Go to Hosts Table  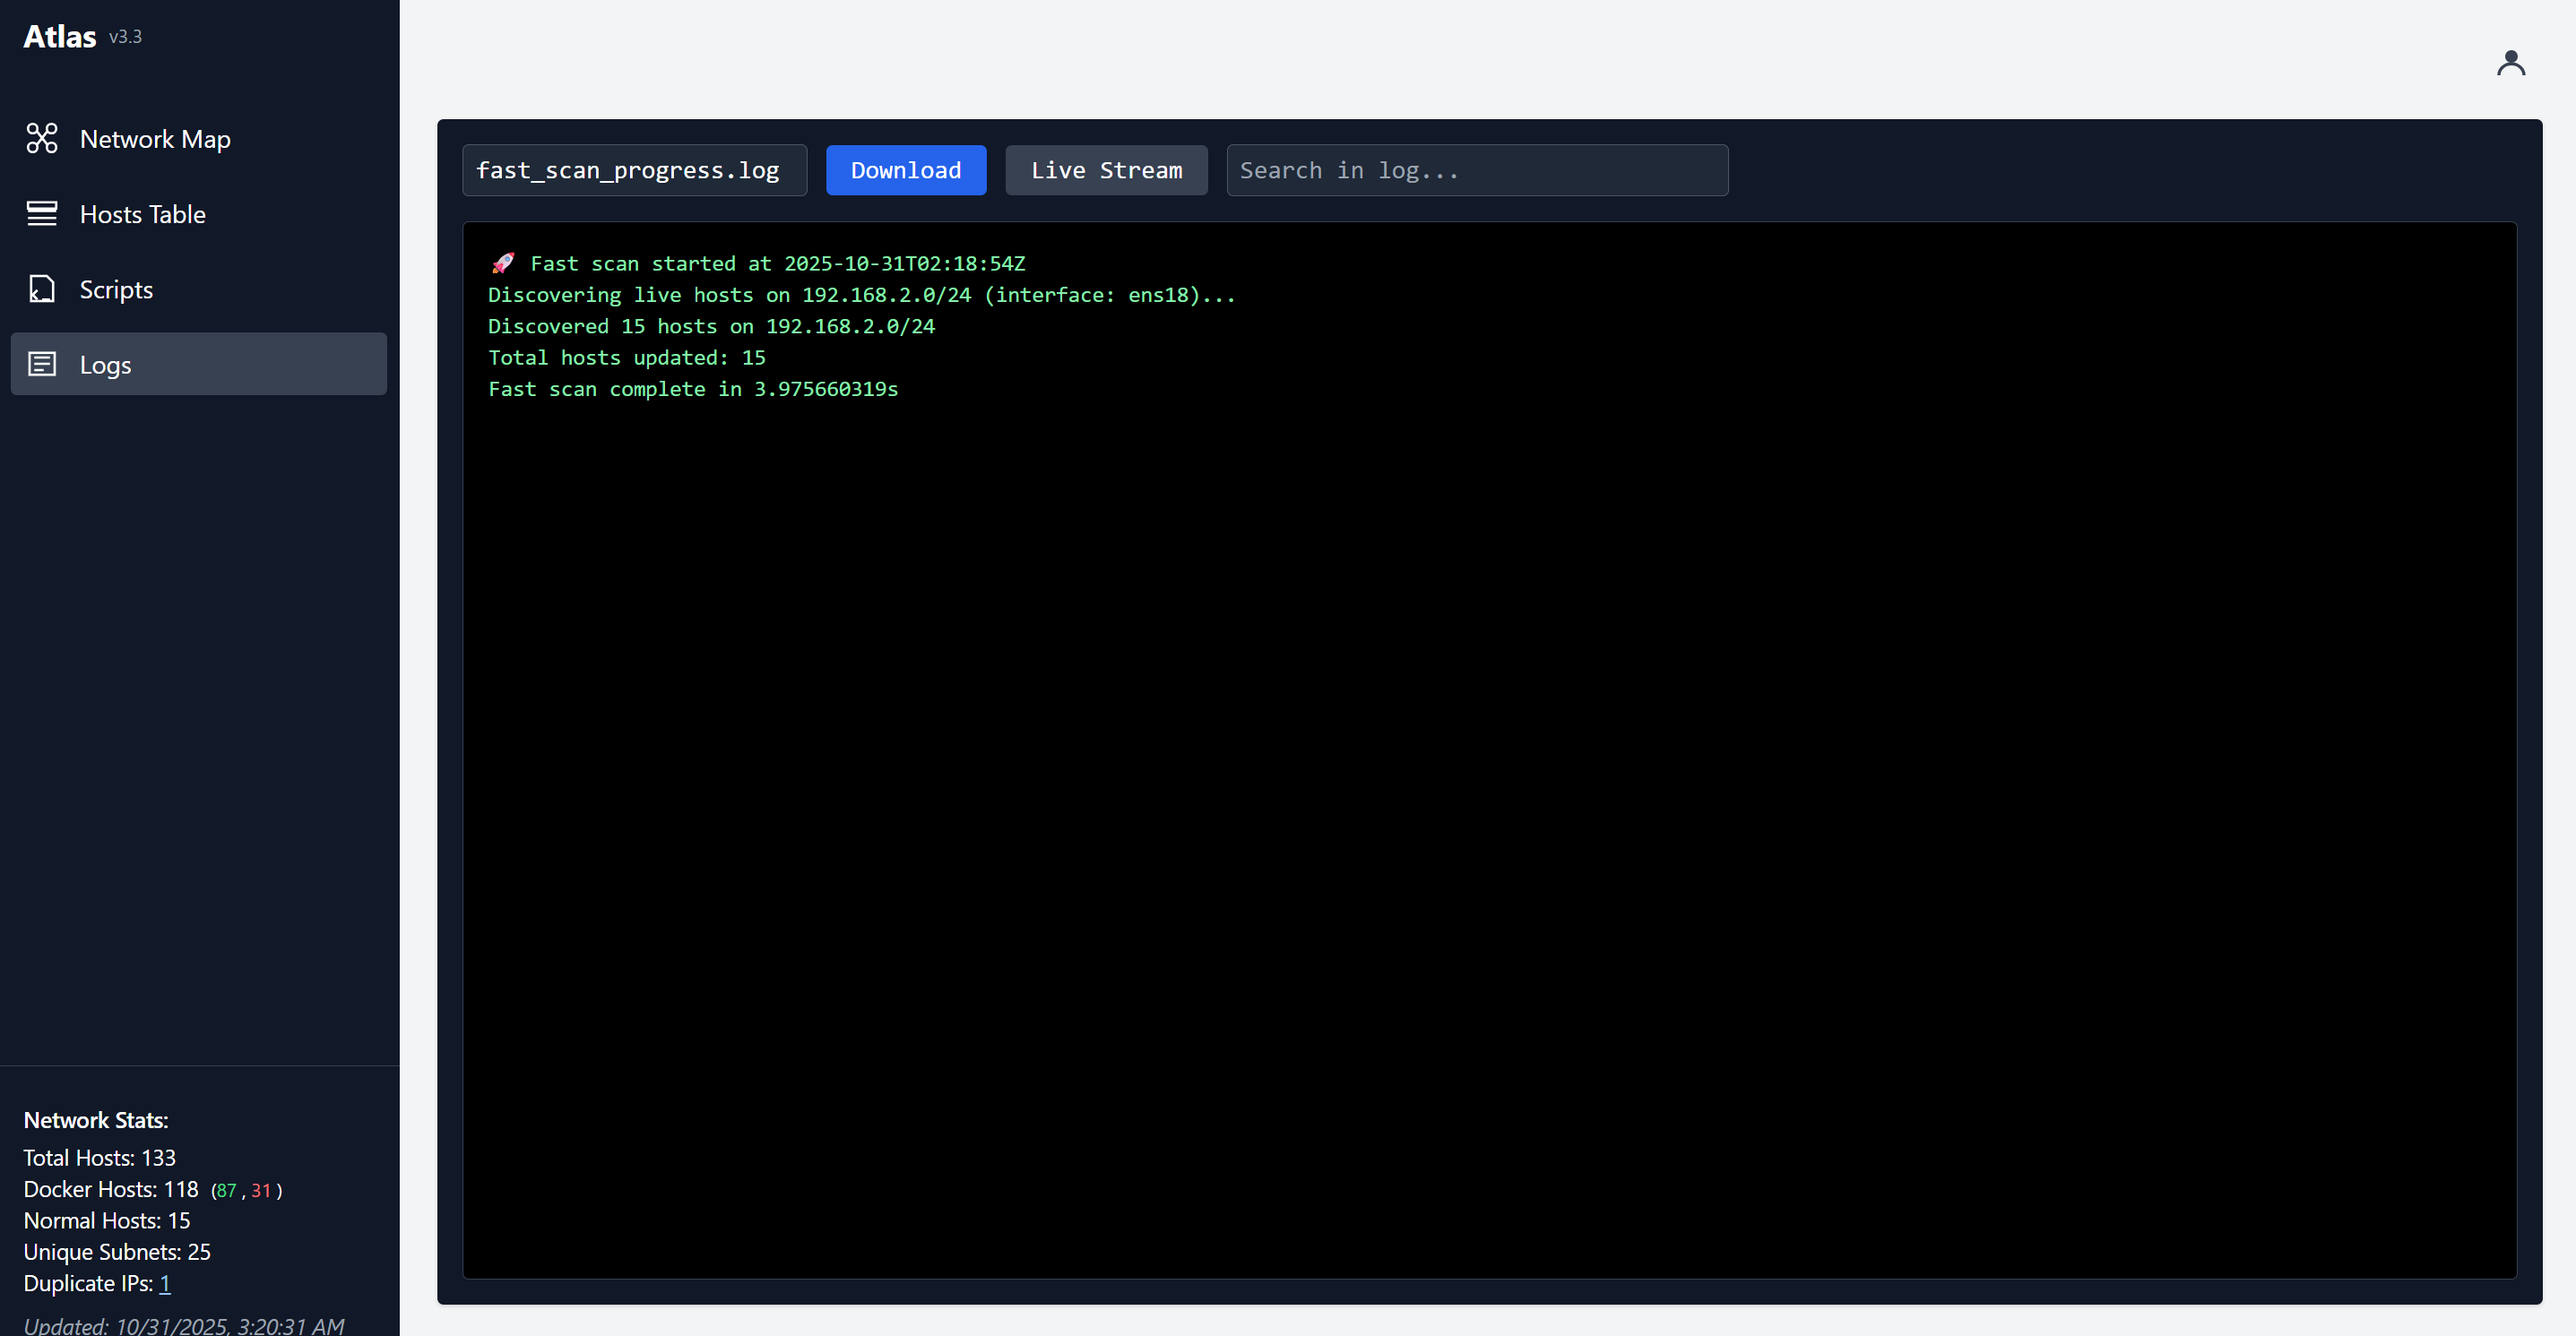[x=198, y=213]
